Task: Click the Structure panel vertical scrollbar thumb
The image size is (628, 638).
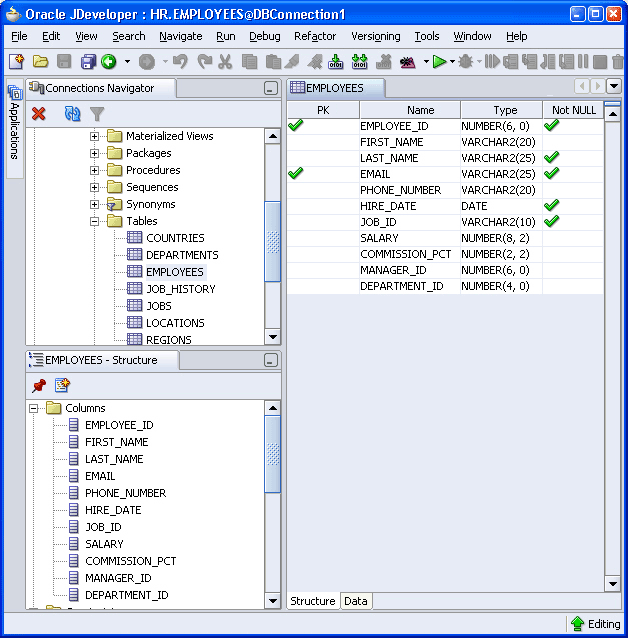Action: pyautogui.click(x=273, y=454)
